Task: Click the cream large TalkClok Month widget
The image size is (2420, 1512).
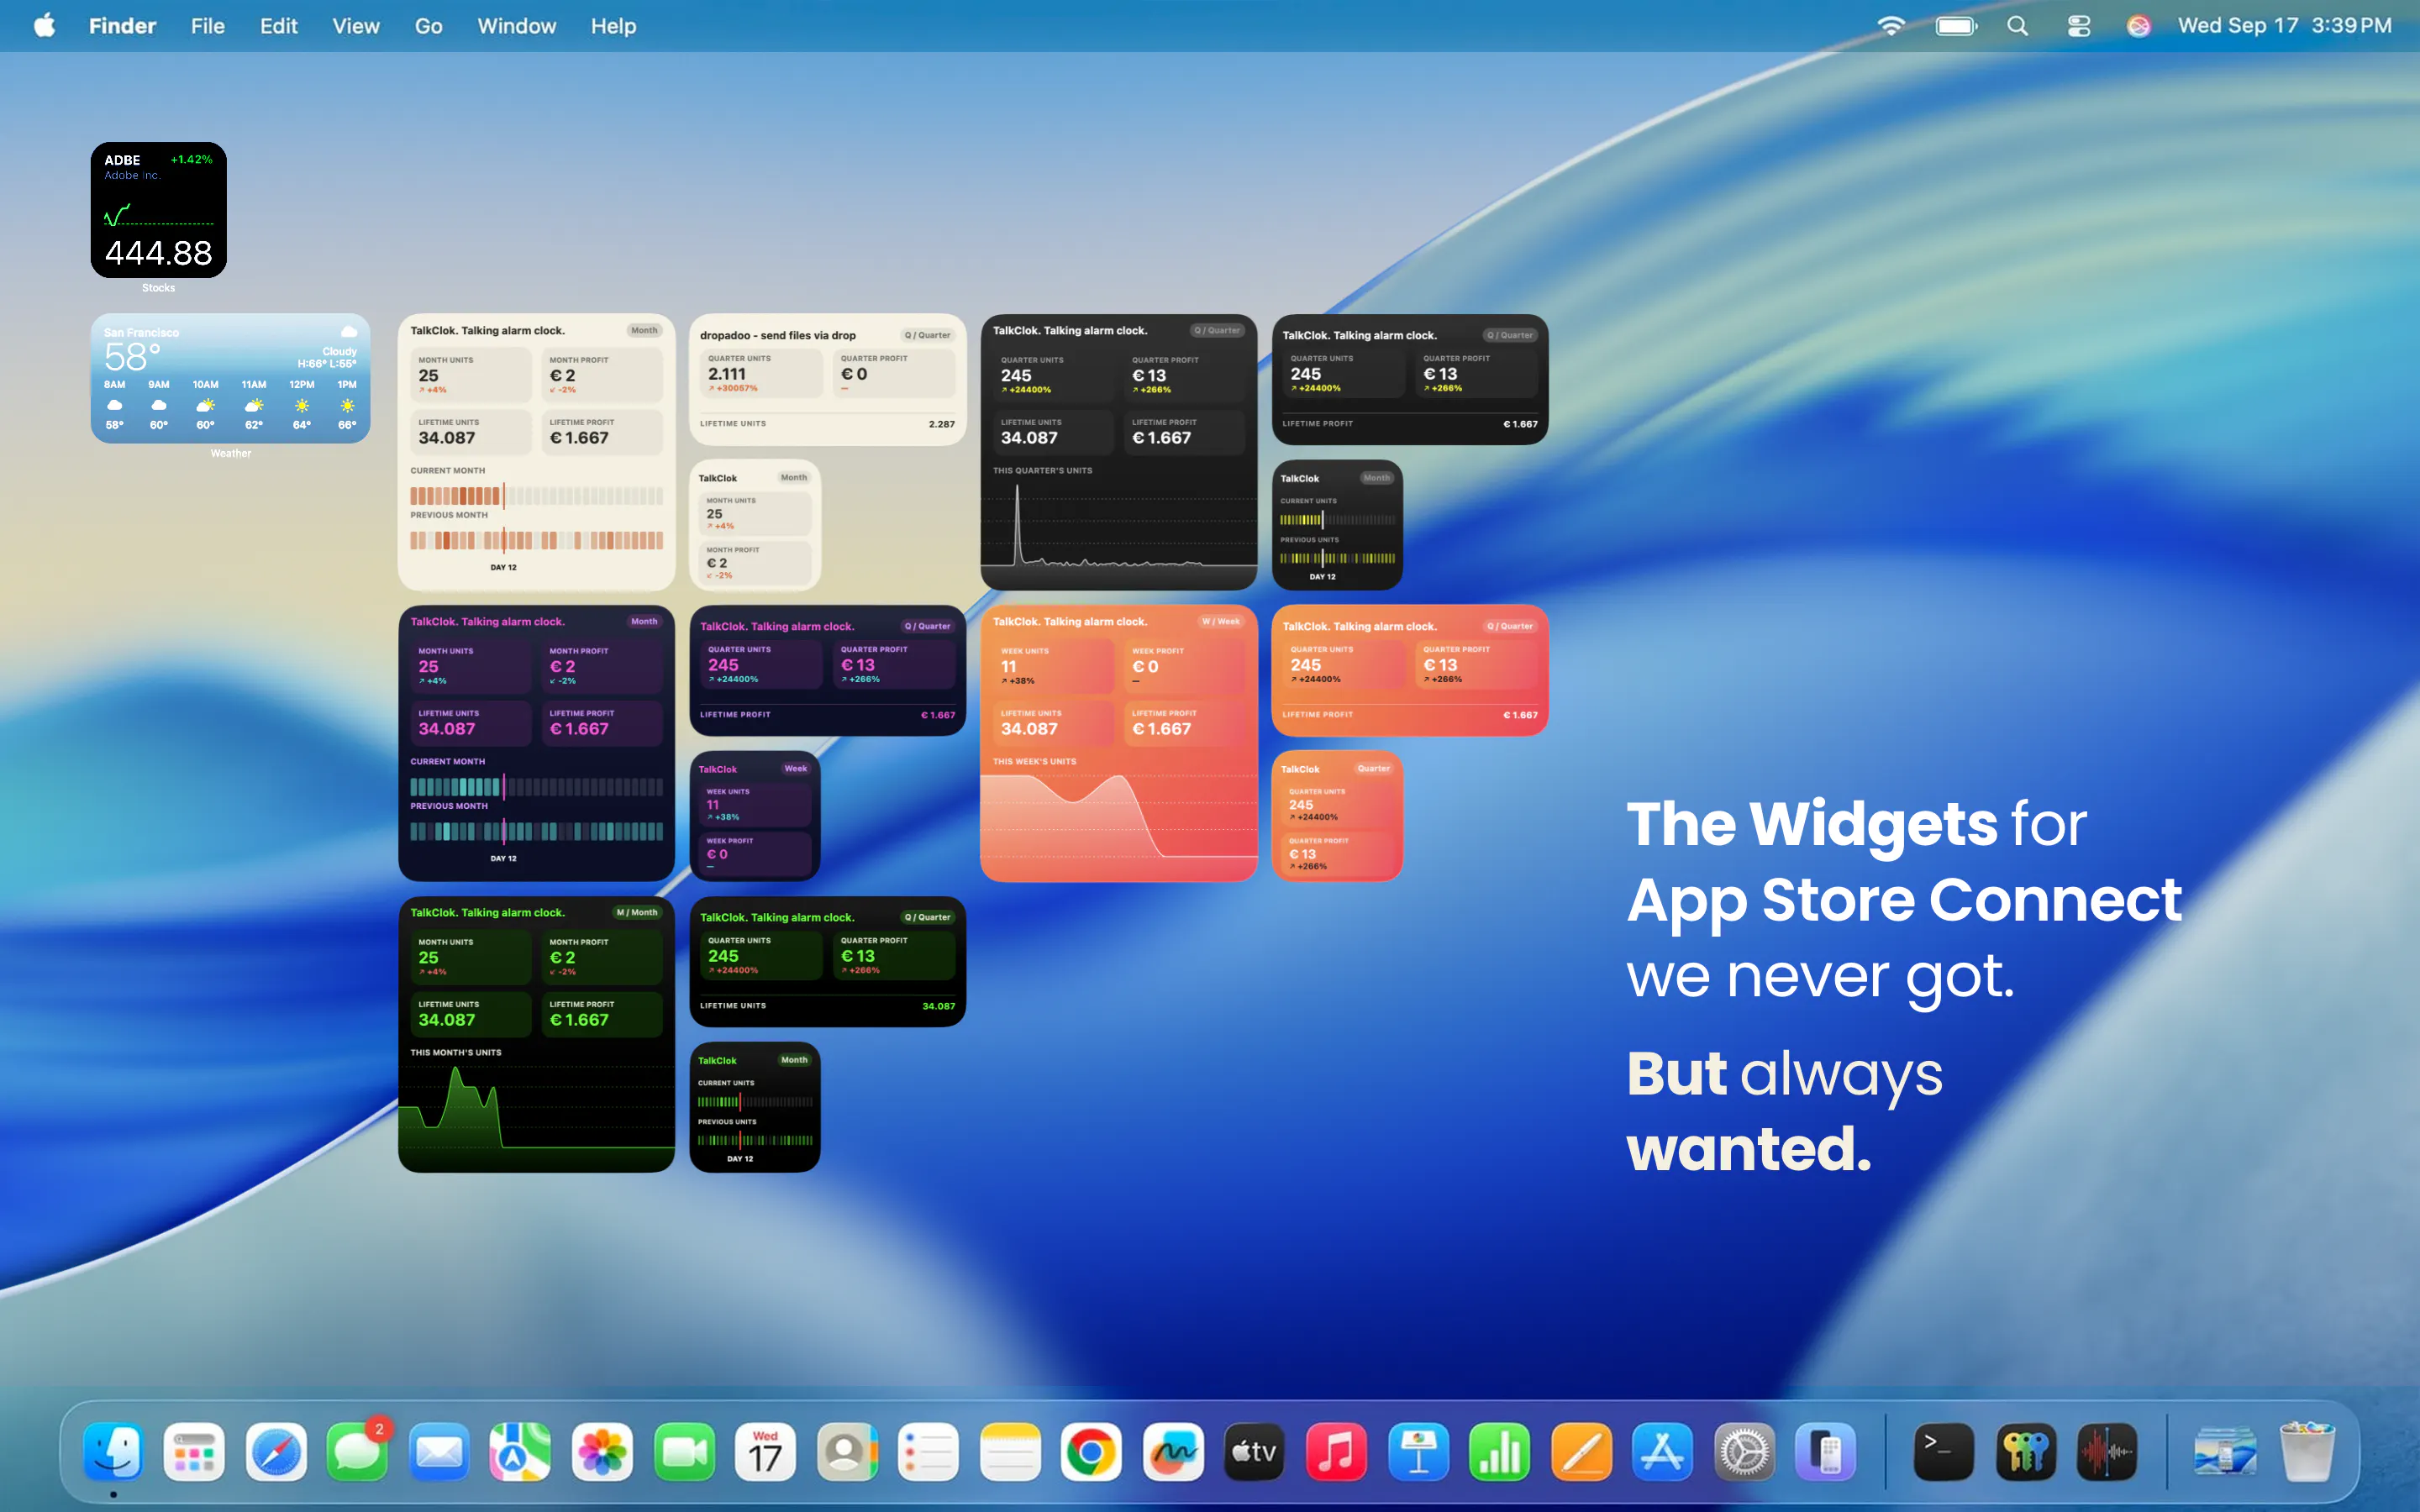Action: (x=537, y=452)
